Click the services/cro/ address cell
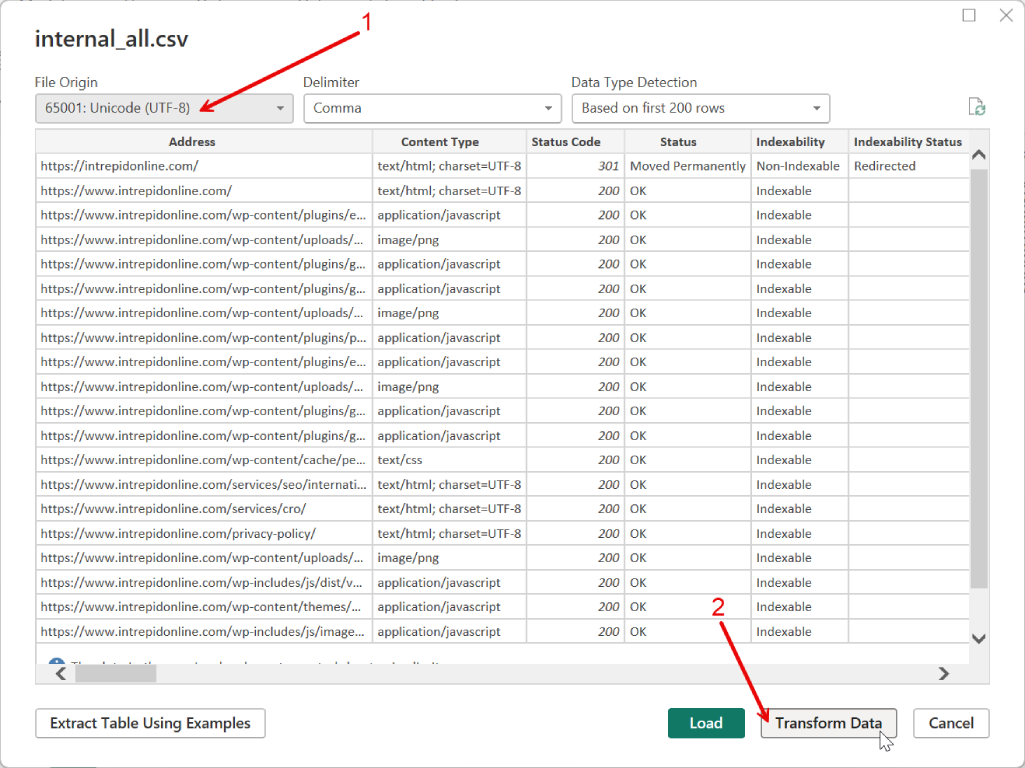Viewport: 1025px width, 768px height. 204,509
